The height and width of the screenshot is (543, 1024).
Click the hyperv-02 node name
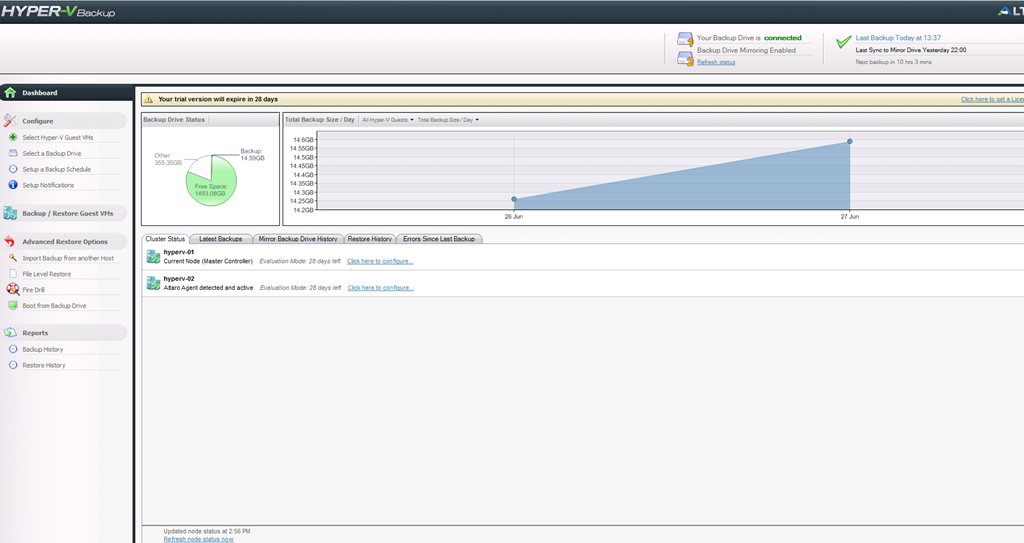point(179,278)
